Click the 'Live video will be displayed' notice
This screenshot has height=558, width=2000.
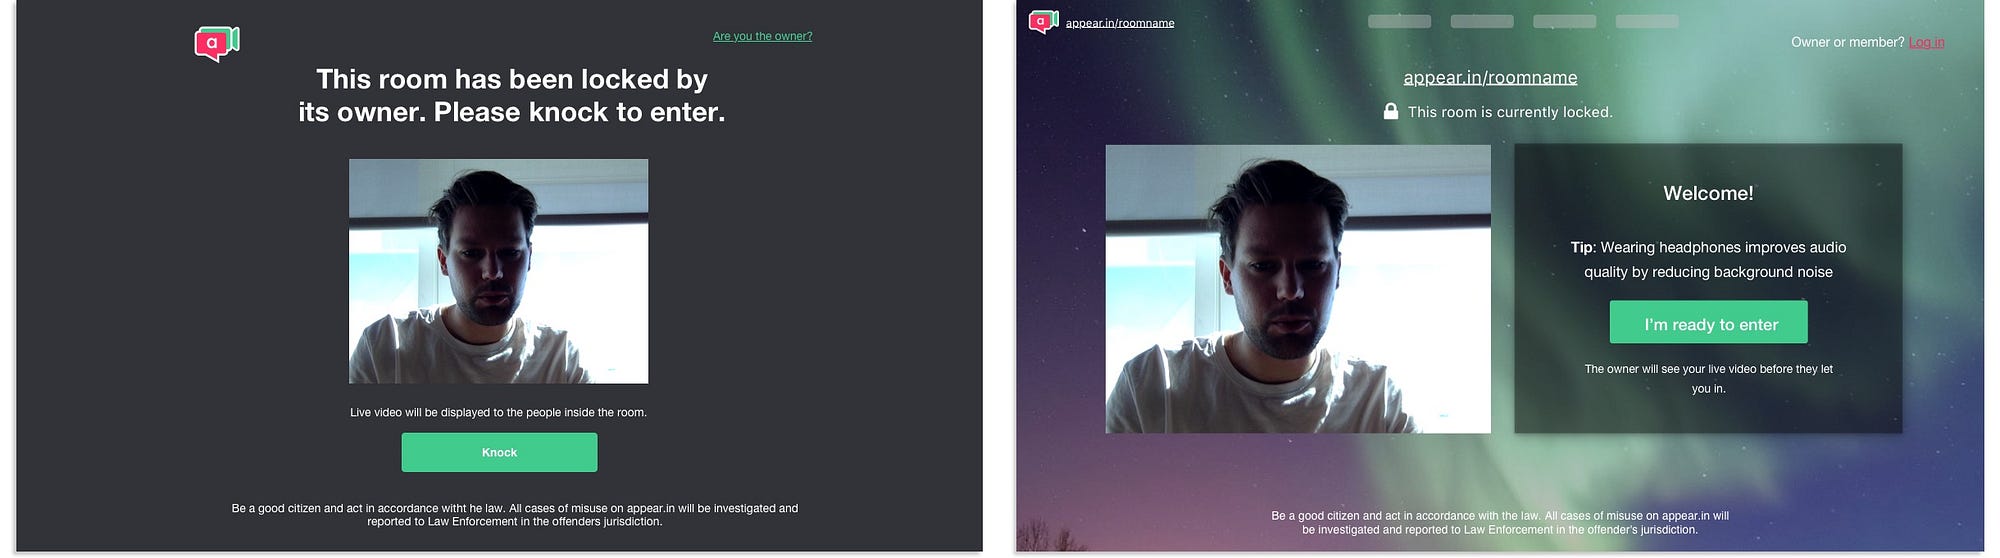click(x=498, y=412)
